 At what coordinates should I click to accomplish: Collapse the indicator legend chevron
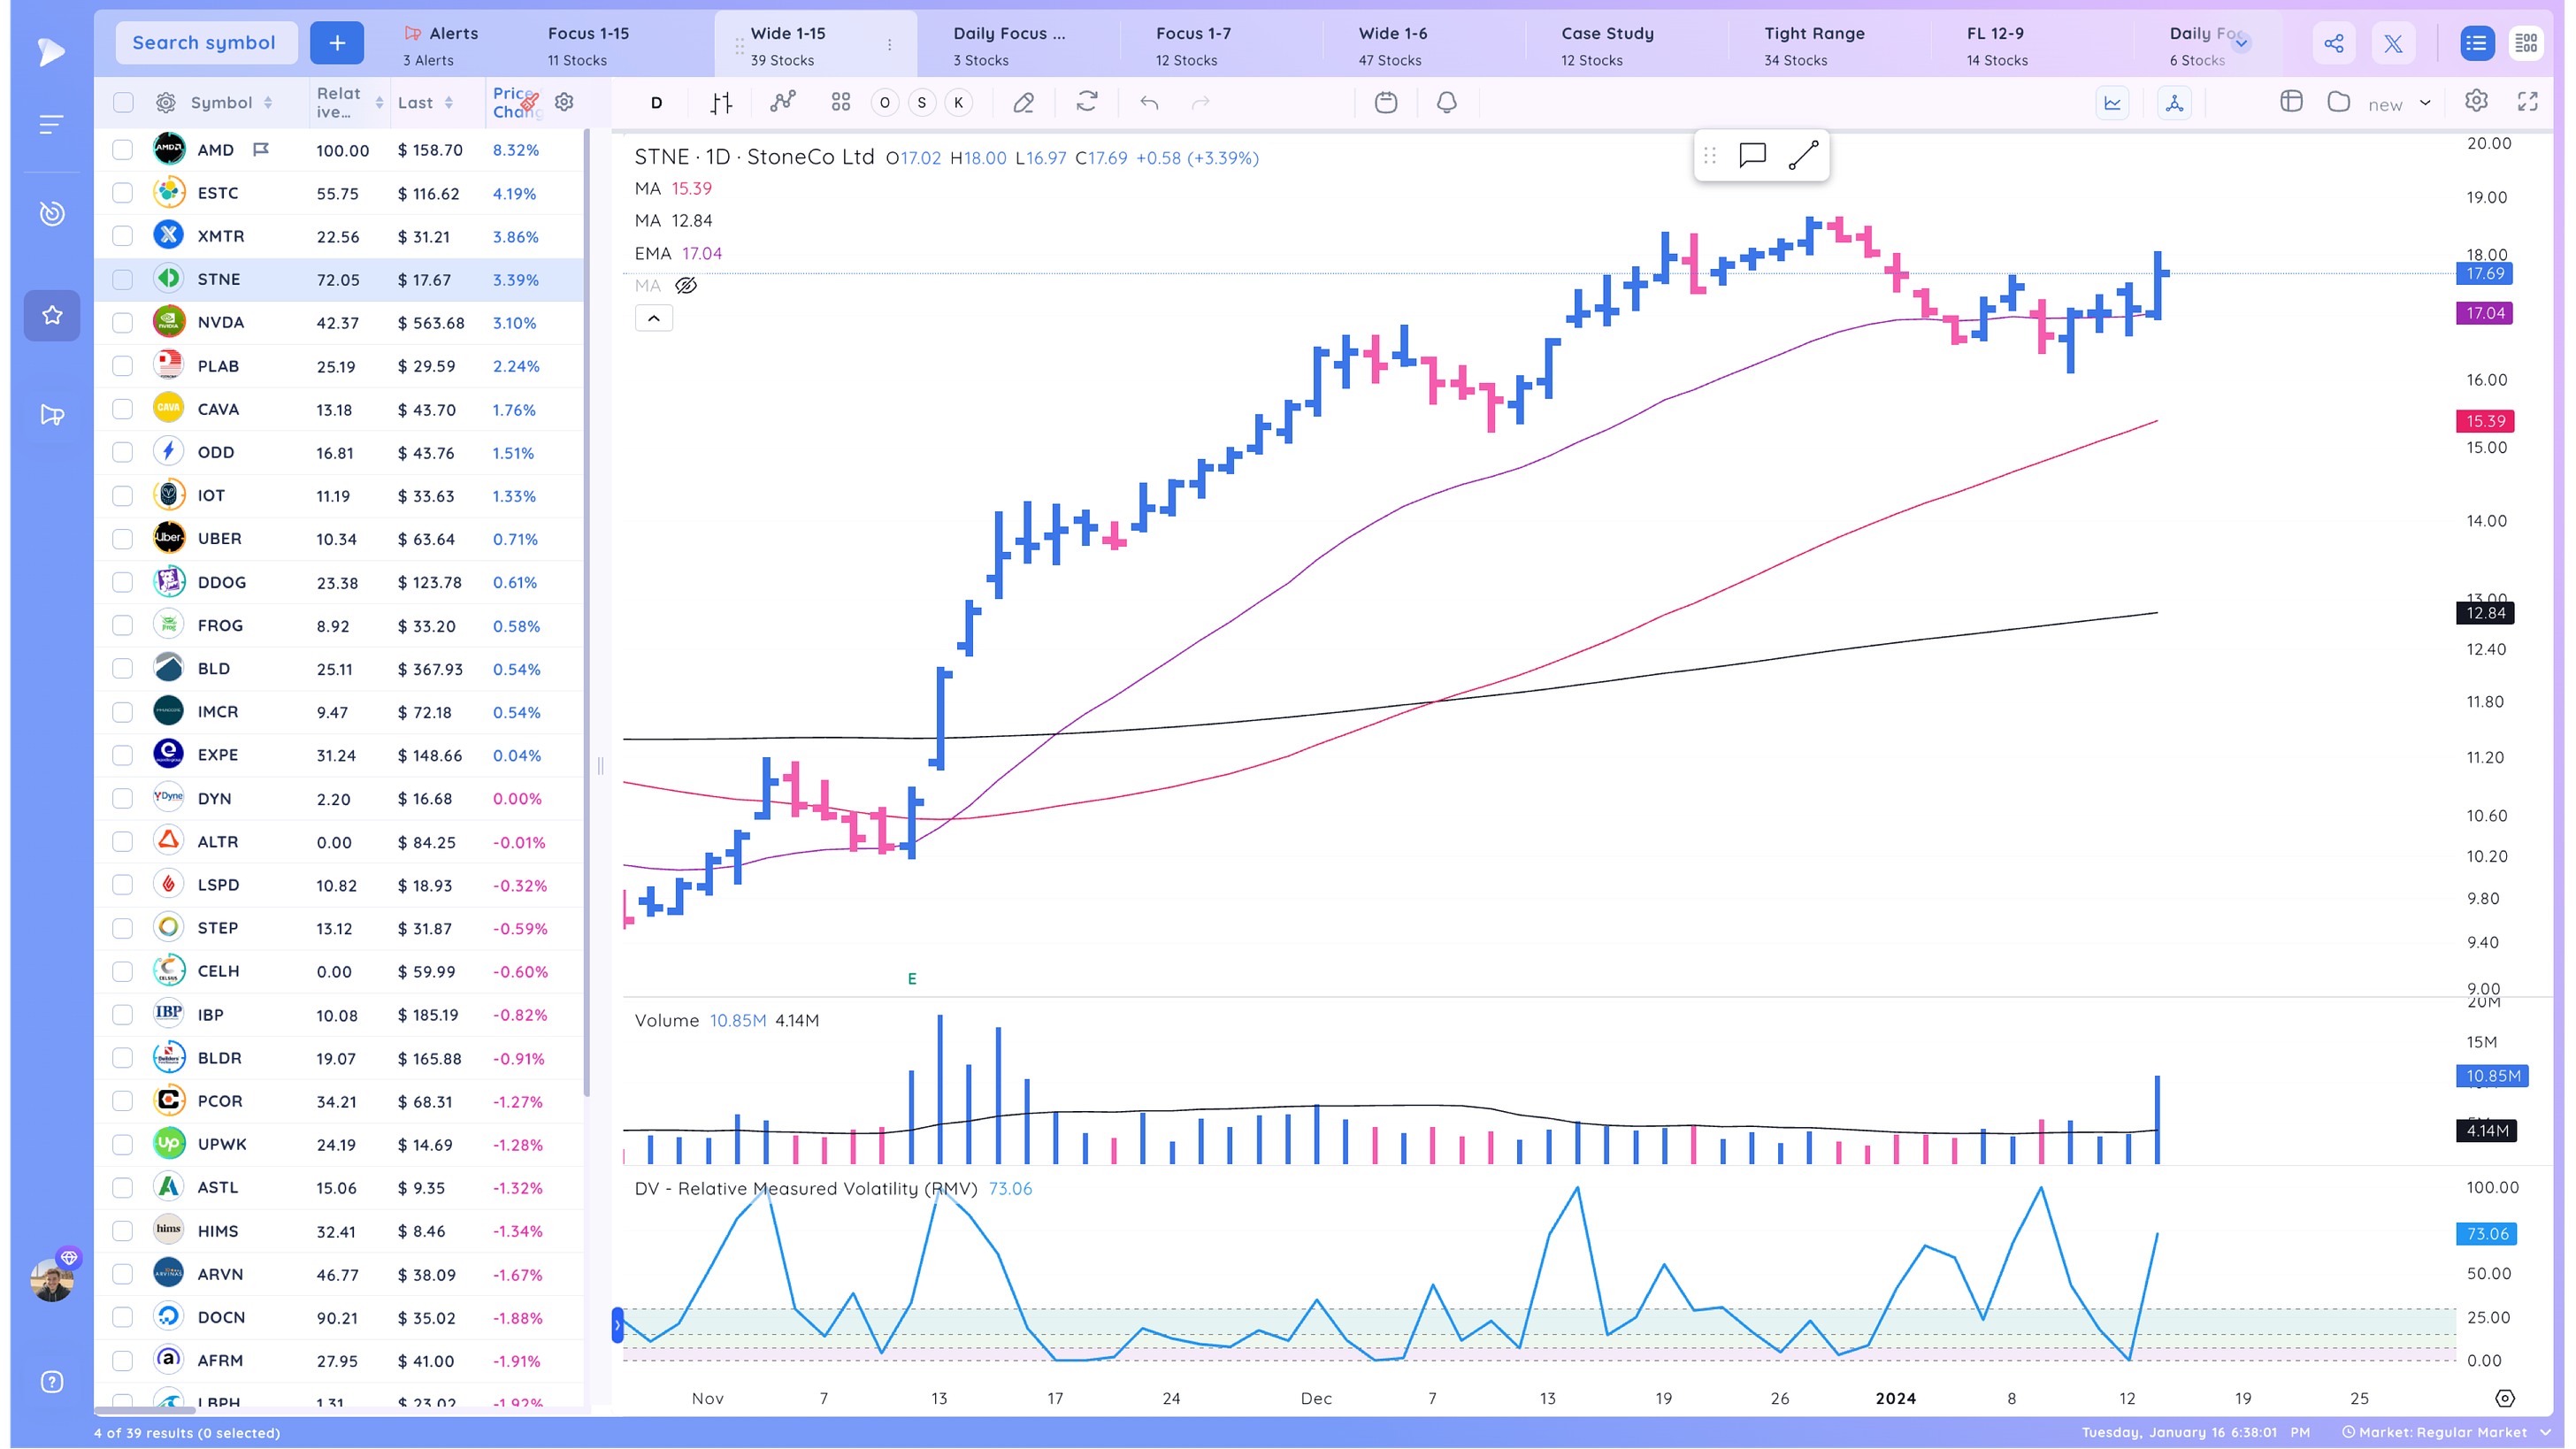pos(654,318)
